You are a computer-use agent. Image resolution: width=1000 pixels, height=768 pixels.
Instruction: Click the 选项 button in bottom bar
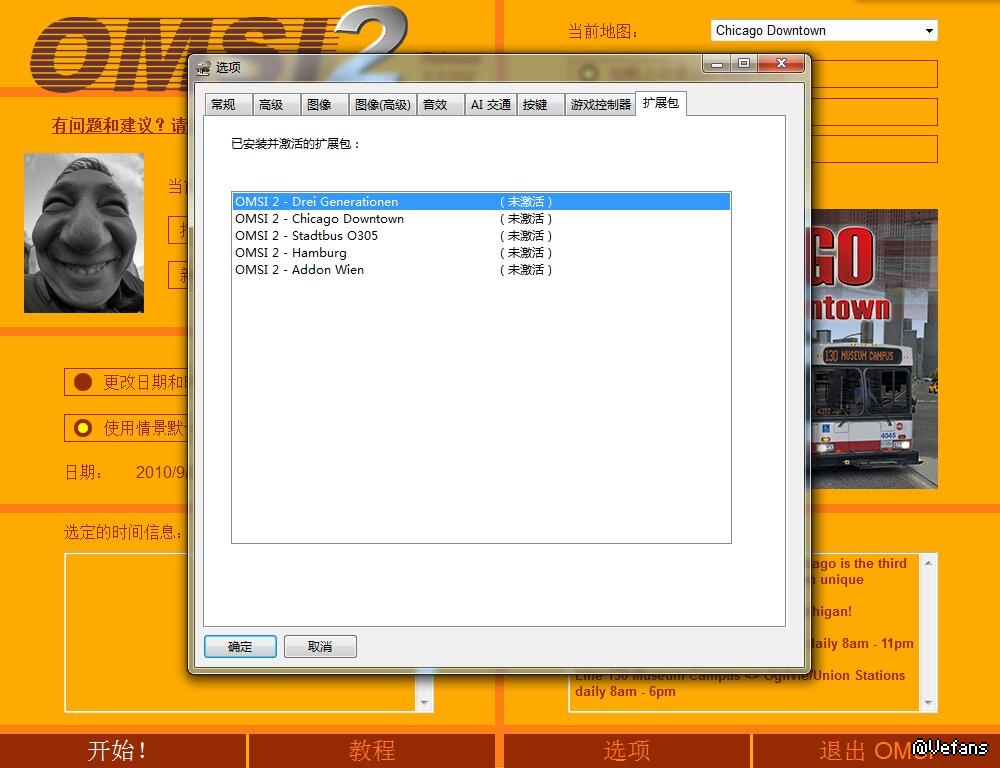point(627,750)
